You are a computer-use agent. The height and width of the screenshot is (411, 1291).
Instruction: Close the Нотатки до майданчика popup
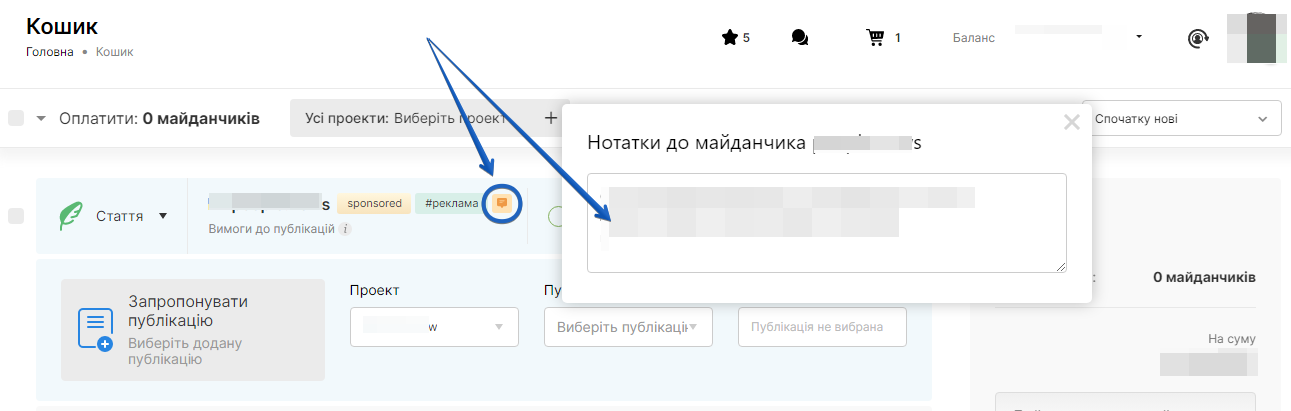tap(1071, 123)
